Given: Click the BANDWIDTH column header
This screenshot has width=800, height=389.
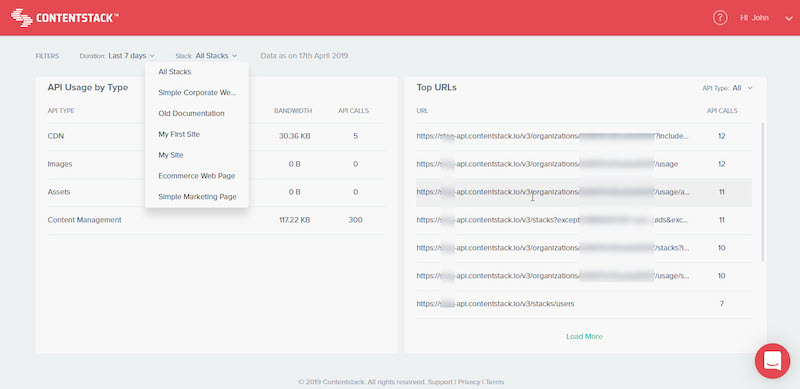Looking at the screenshot, I should point(293,111).
